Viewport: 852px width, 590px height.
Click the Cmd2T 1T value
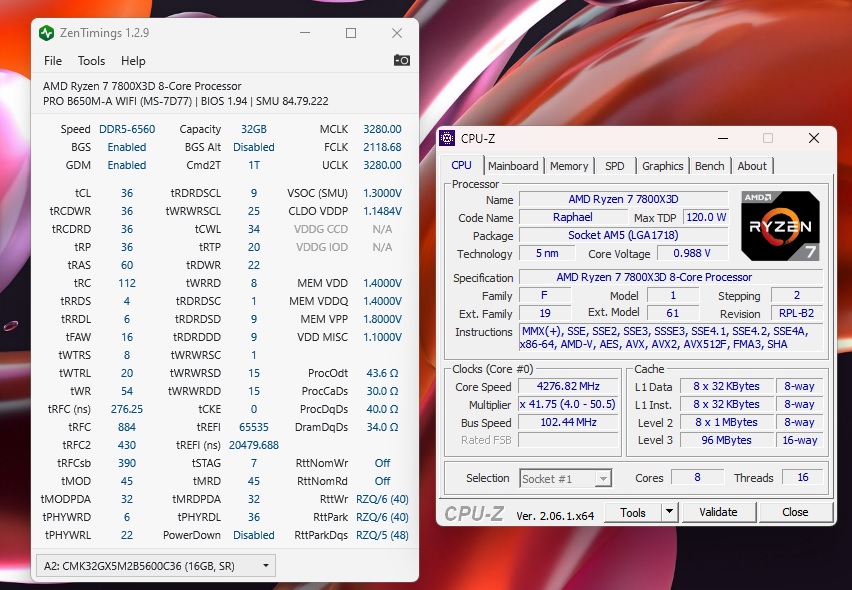[254, 165]
